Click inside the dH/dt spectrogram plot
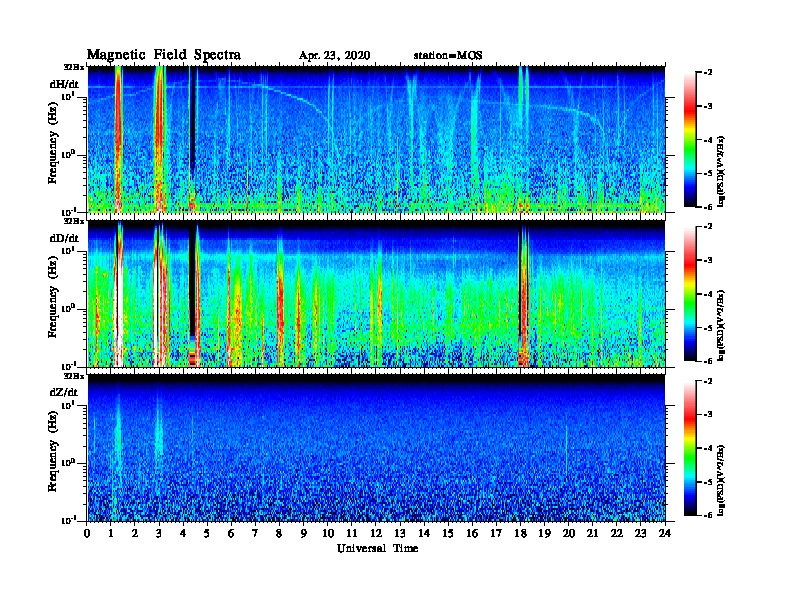The width and height of the screenshot is (792, 612). click(x=376, y=139)
